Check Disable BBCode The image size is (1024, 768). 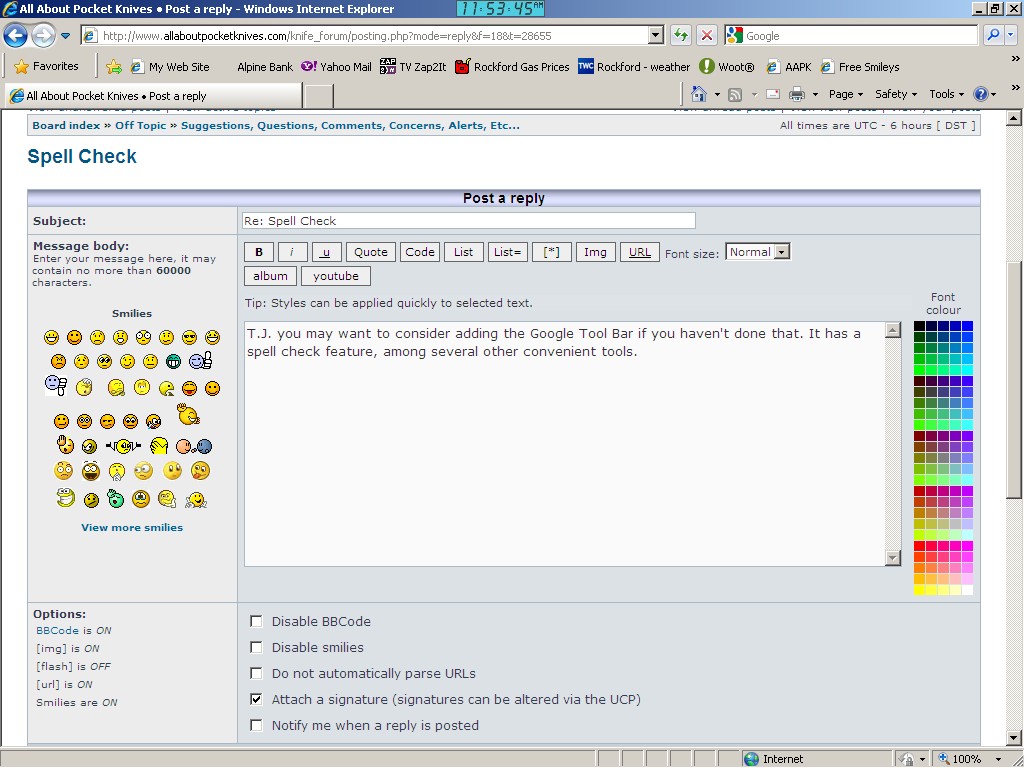pyautogui.click(x=257, y=622)
